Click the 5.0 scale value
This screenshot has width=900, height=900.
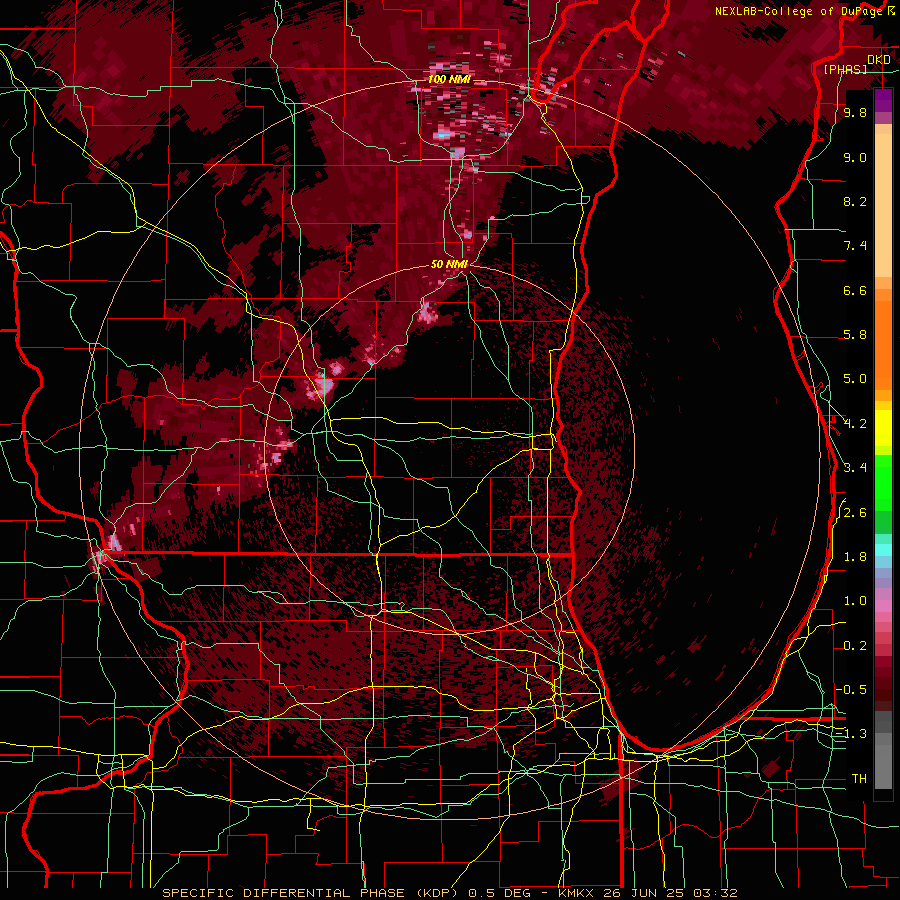coord(855,379)
